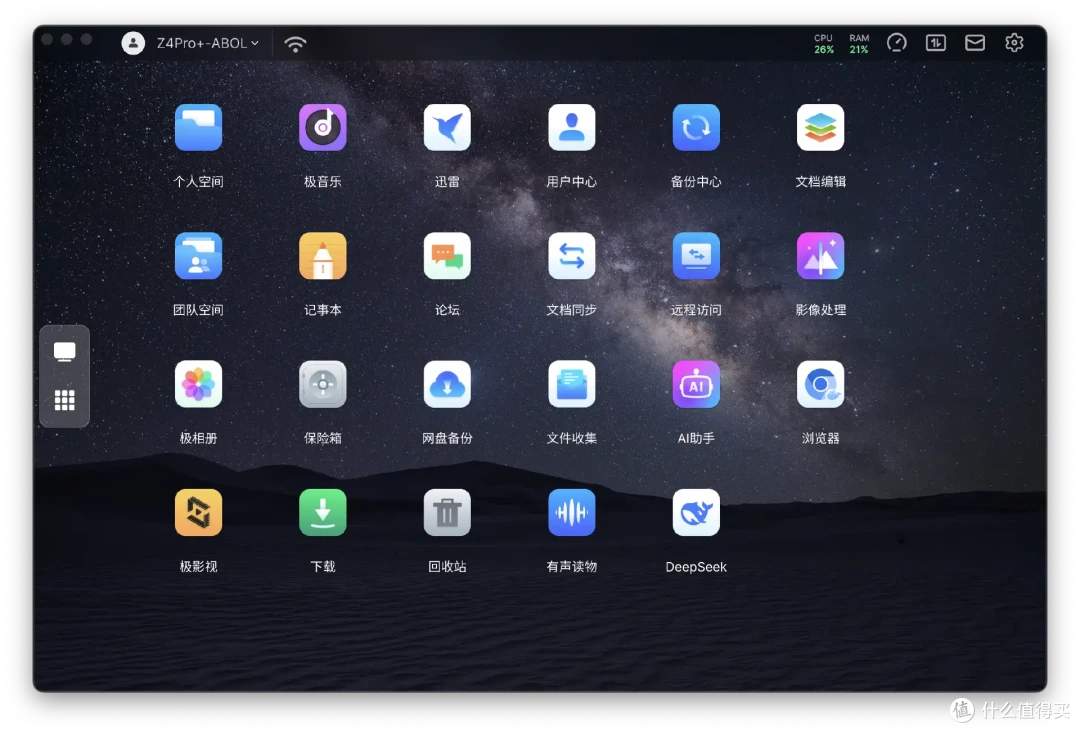The height and width of the screenshot is (733, 1080).
Task: View RAM 21% usage indicator
Action: (x=859, y=43)
